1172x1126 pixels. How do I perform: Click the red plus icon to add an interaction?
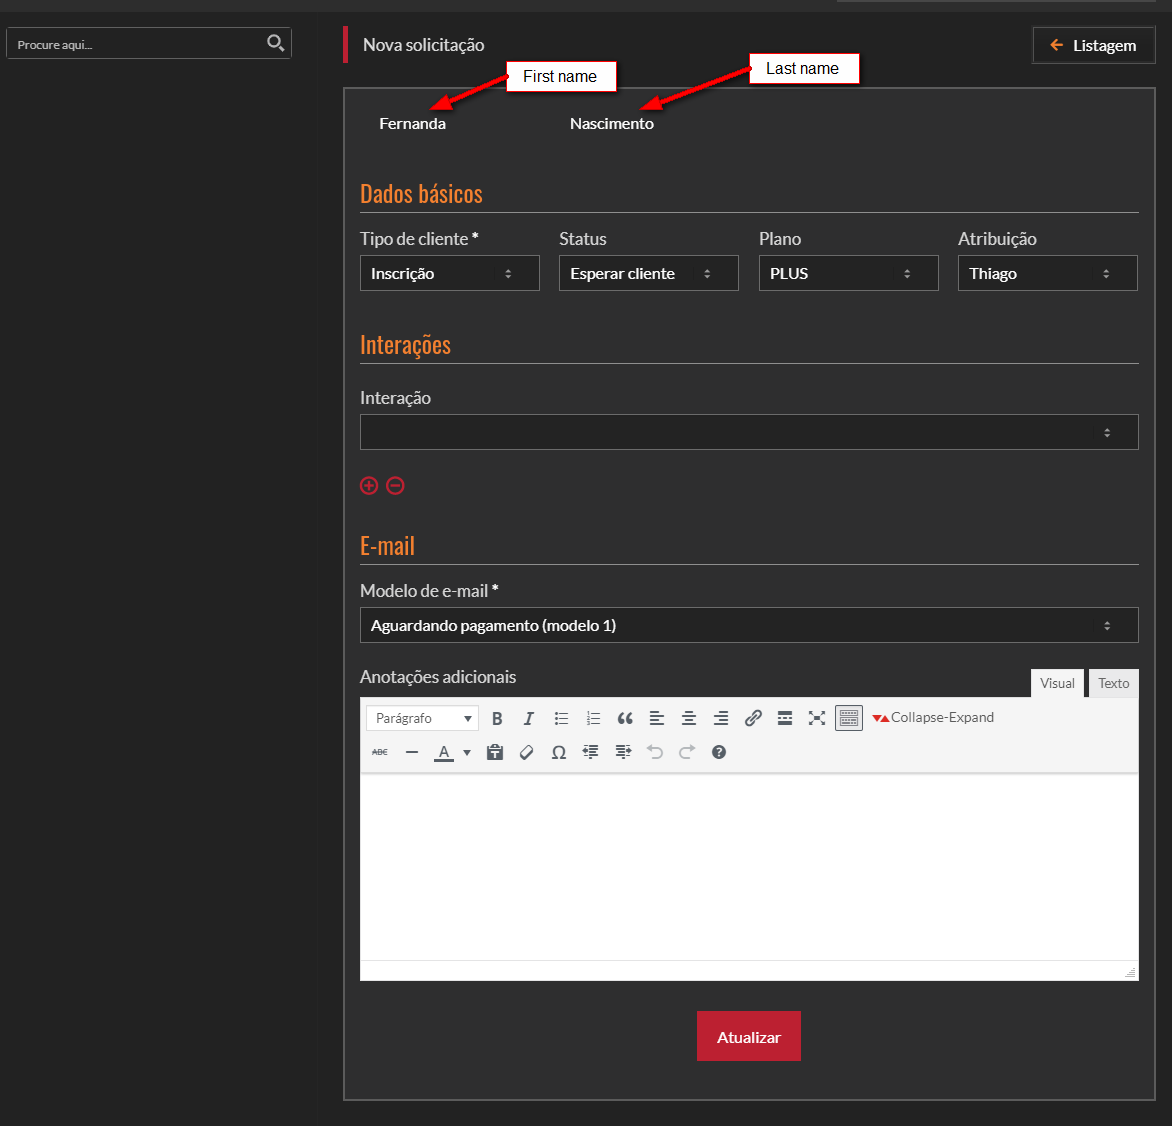click(x=369, y=486)
